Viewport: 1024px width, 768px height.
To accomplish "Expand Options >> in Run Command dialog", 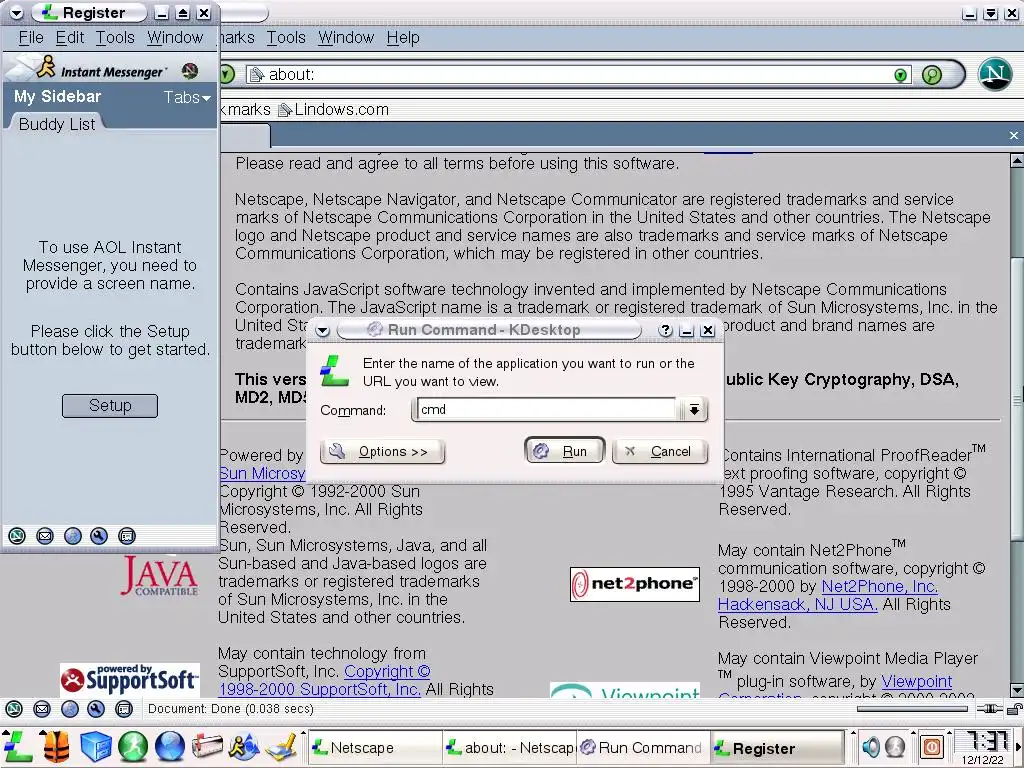I will coord(383,451).
